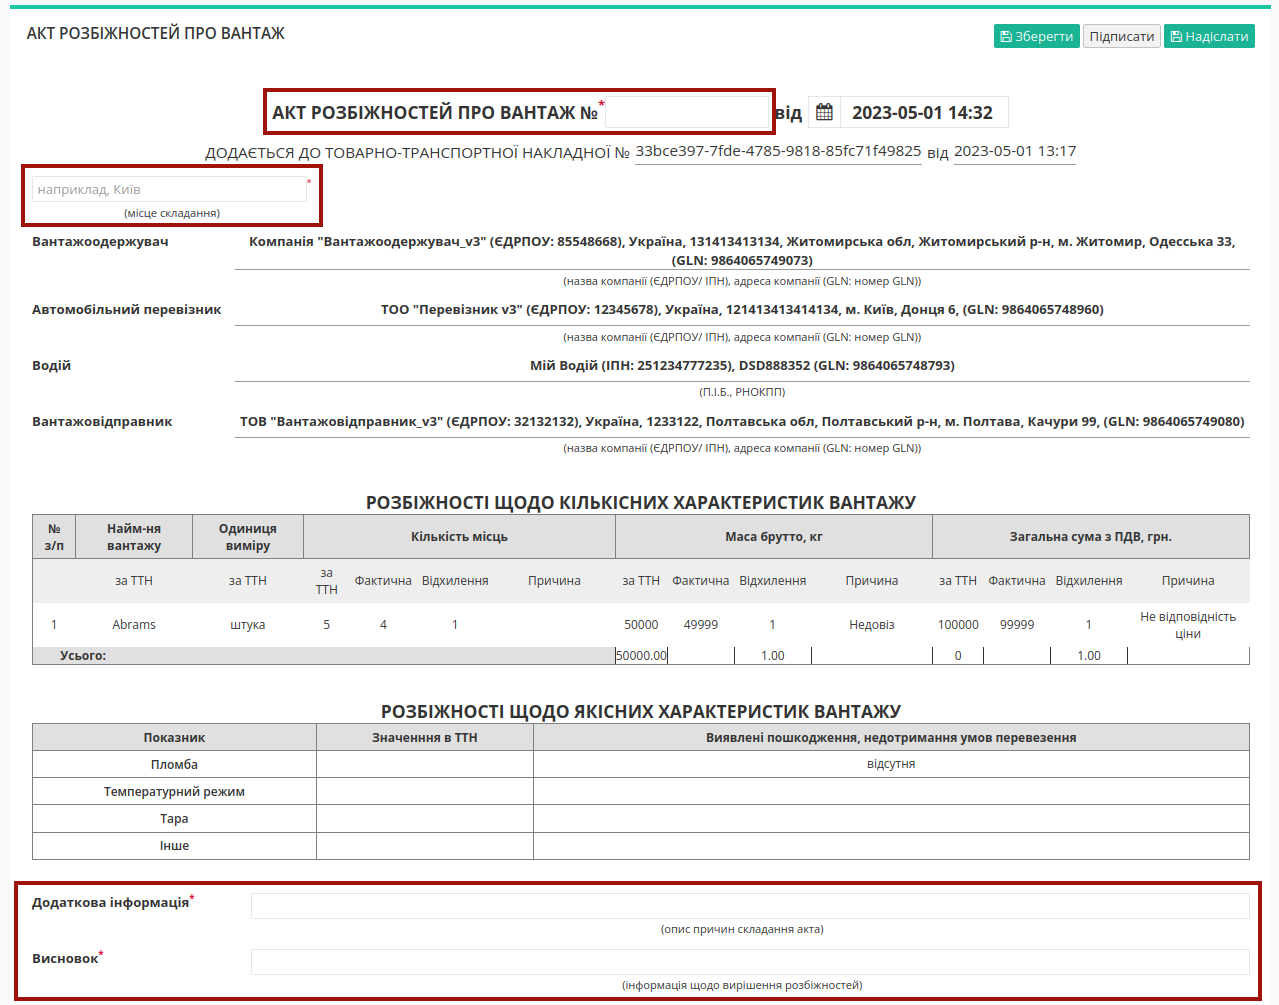Click the save icon in Зберегти button
Viewport: 1279px width, 1005px height.
click(x=1006, y=37)
